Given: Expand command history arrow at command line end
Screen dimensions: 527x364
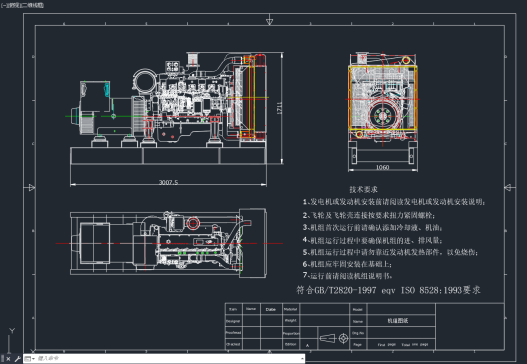Looking at the screenshot, I should point(302,359).
